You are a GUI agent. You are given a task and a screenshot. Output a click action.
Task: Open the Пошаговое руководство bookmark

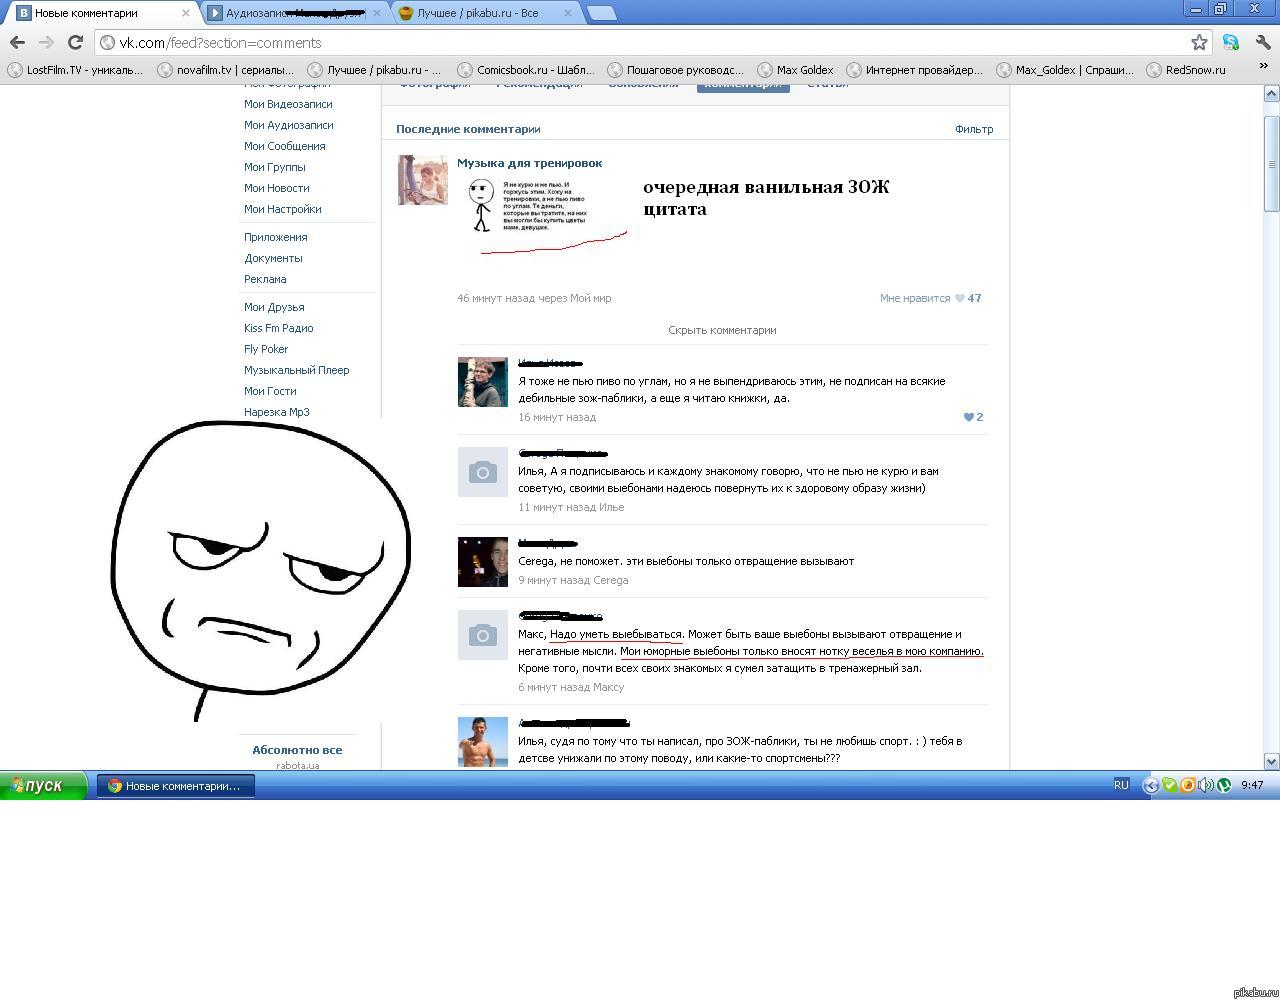pos(675,70)
